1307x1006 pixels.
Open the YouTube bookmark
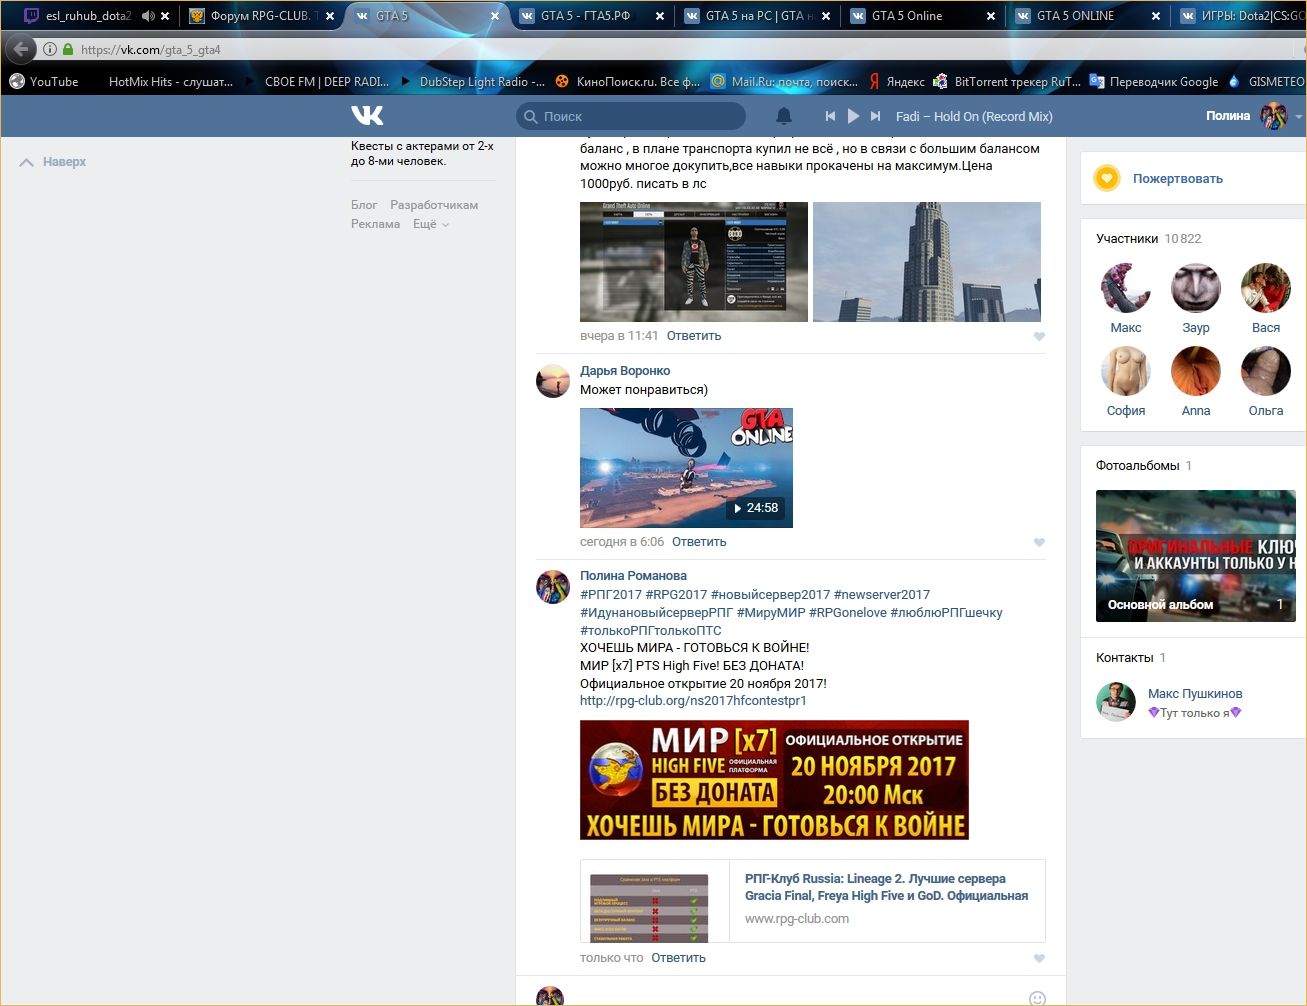(x=44, y=82)
